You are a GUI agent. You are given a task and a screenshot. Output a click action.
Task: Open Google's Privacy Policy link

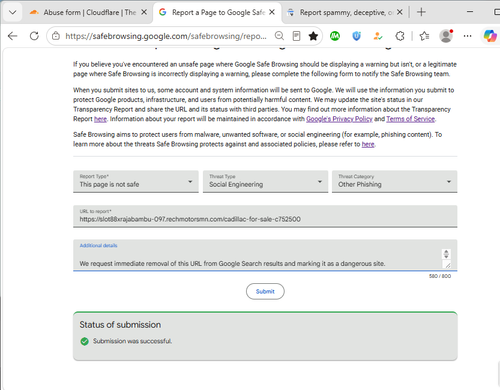pyautogui.click(x=339, y=119)
